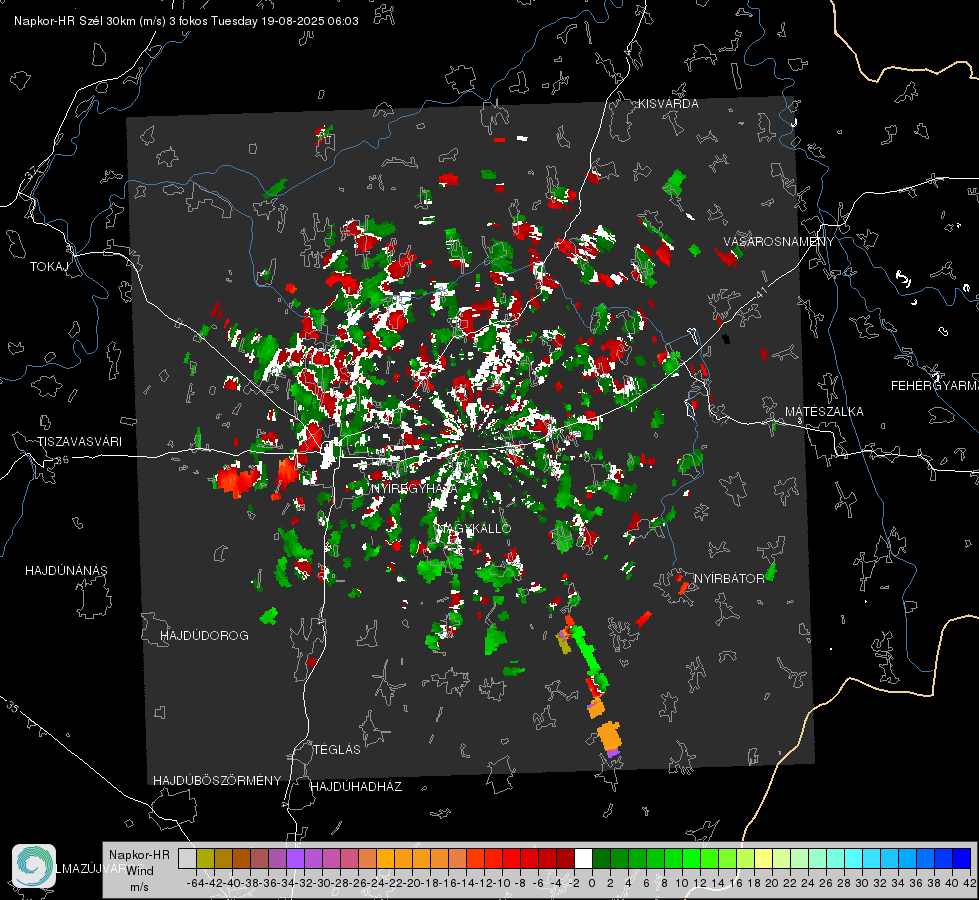Click road number 41 near Vásárosnamény
The width and height of the screenshot is (979, 900).
pos(760,292)
